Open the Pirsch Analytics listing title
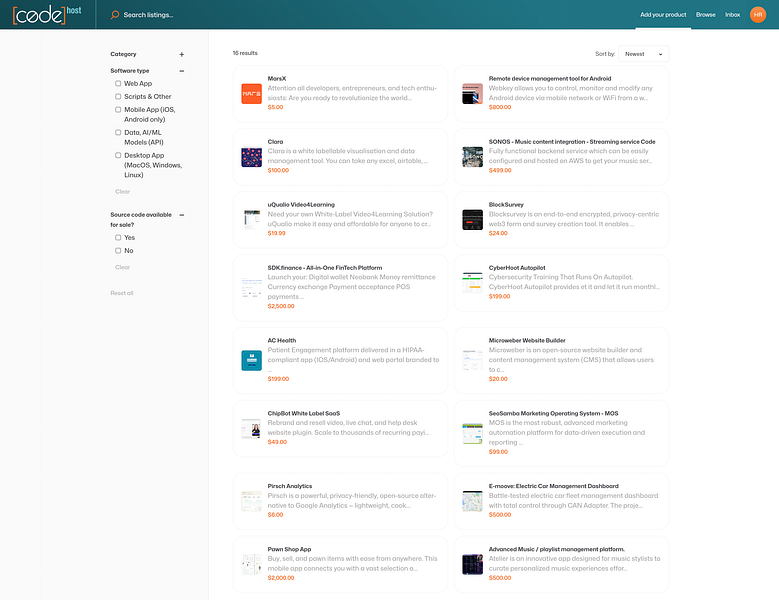The height and width of the screenshot is (600, 779). [x=290, y=486]
